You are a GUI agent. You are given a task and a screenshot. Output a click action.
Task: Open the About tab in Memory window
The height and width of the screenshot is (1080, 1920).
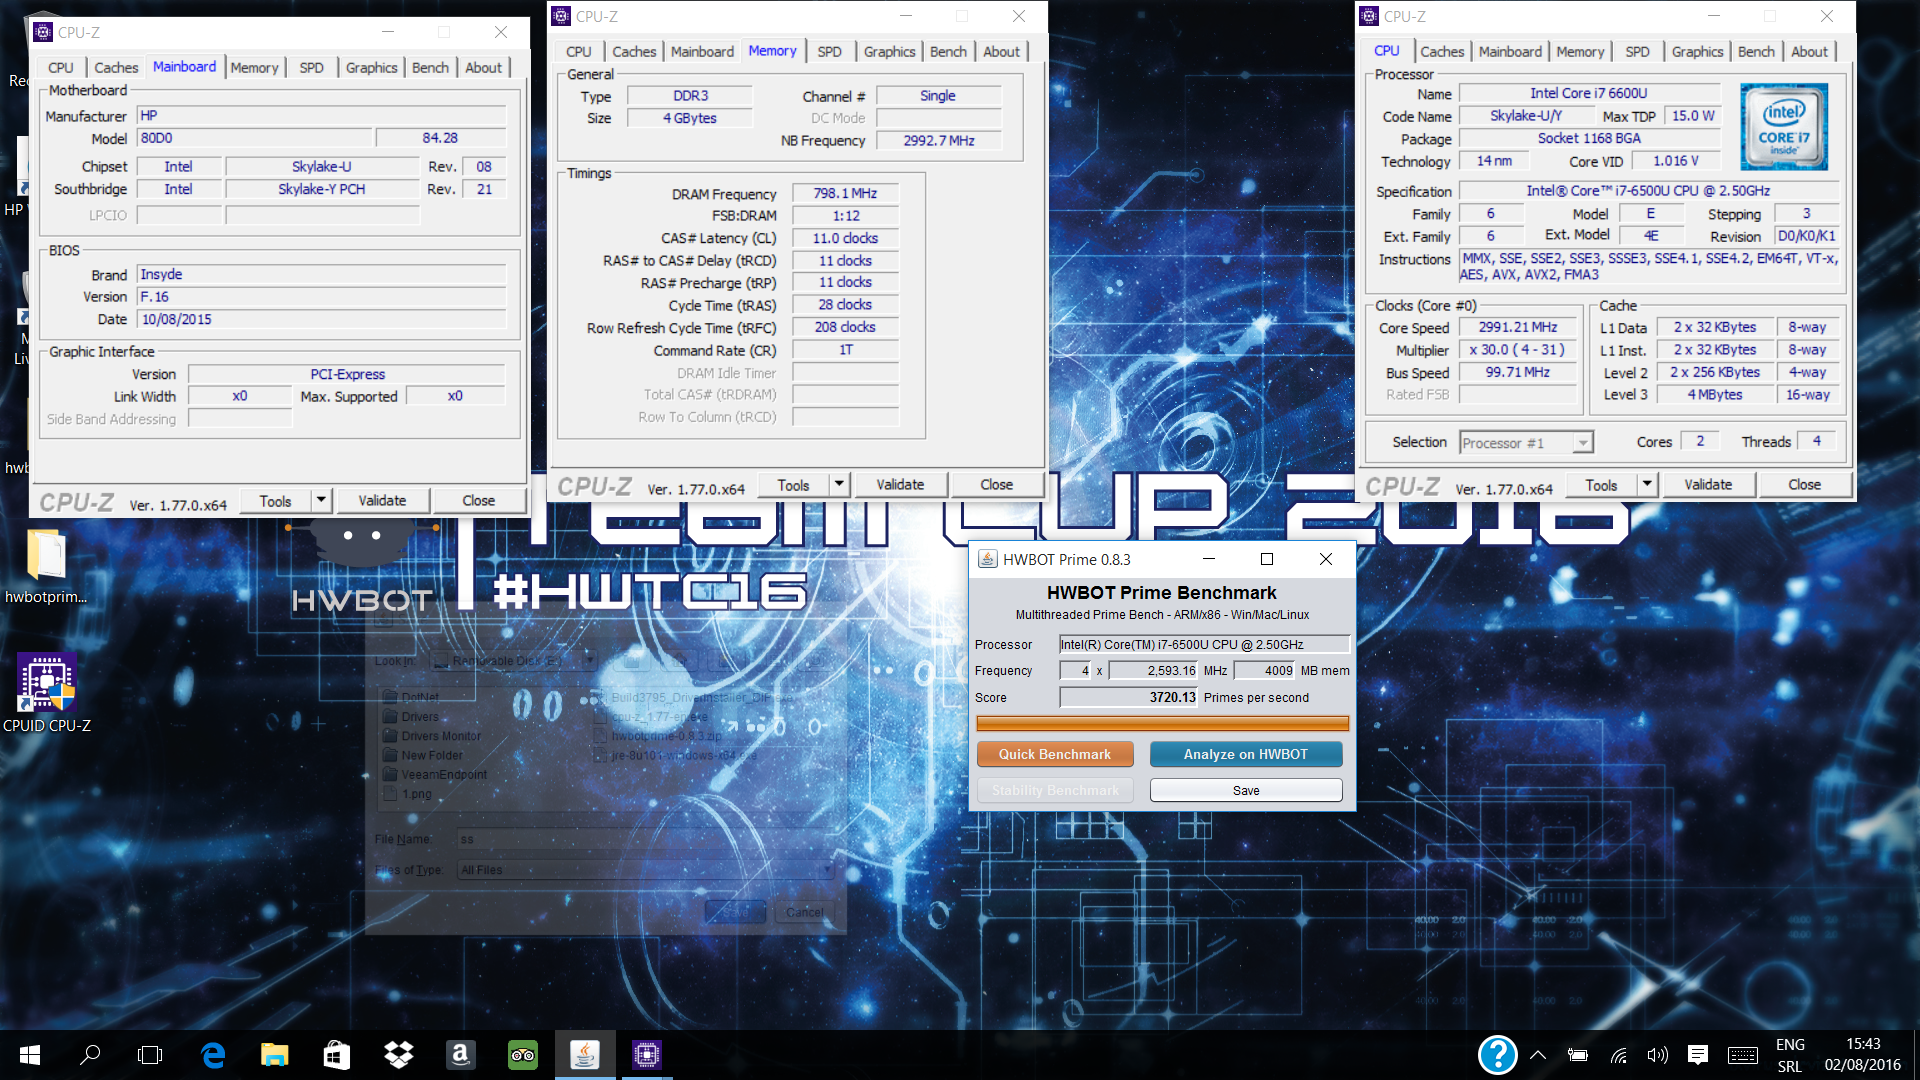point(1001,51)
